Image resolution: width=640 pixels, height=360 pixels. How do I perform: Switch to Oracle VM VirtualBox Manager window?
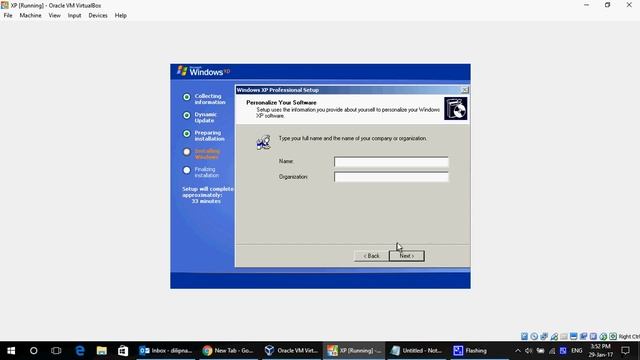291,351
